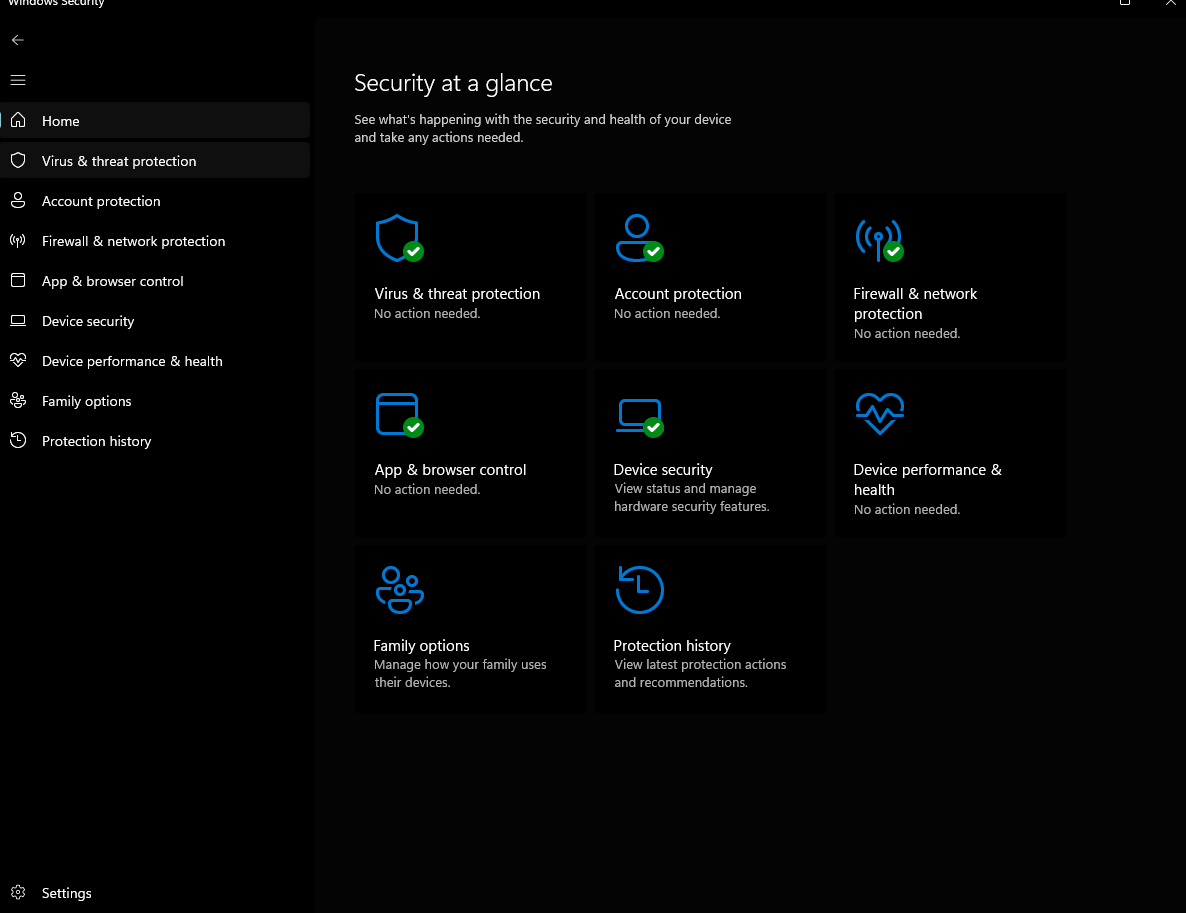Click the App & browser window icon in sidebar
The height and width of the screenshot is (913, 1186).
(18, 281)
